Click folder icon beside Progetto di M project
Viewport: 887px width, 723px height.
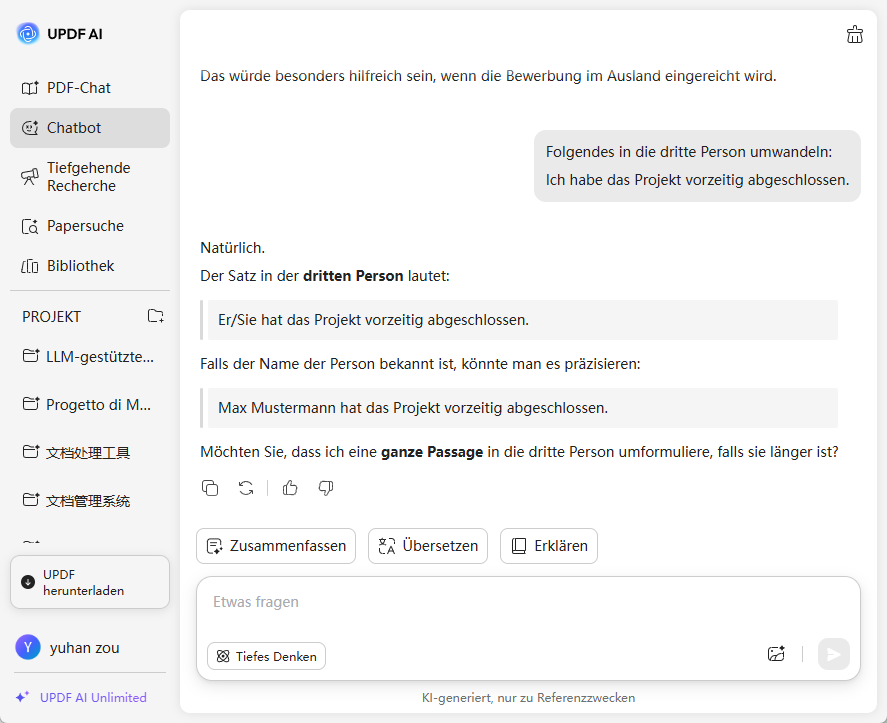tap(31, 403)
